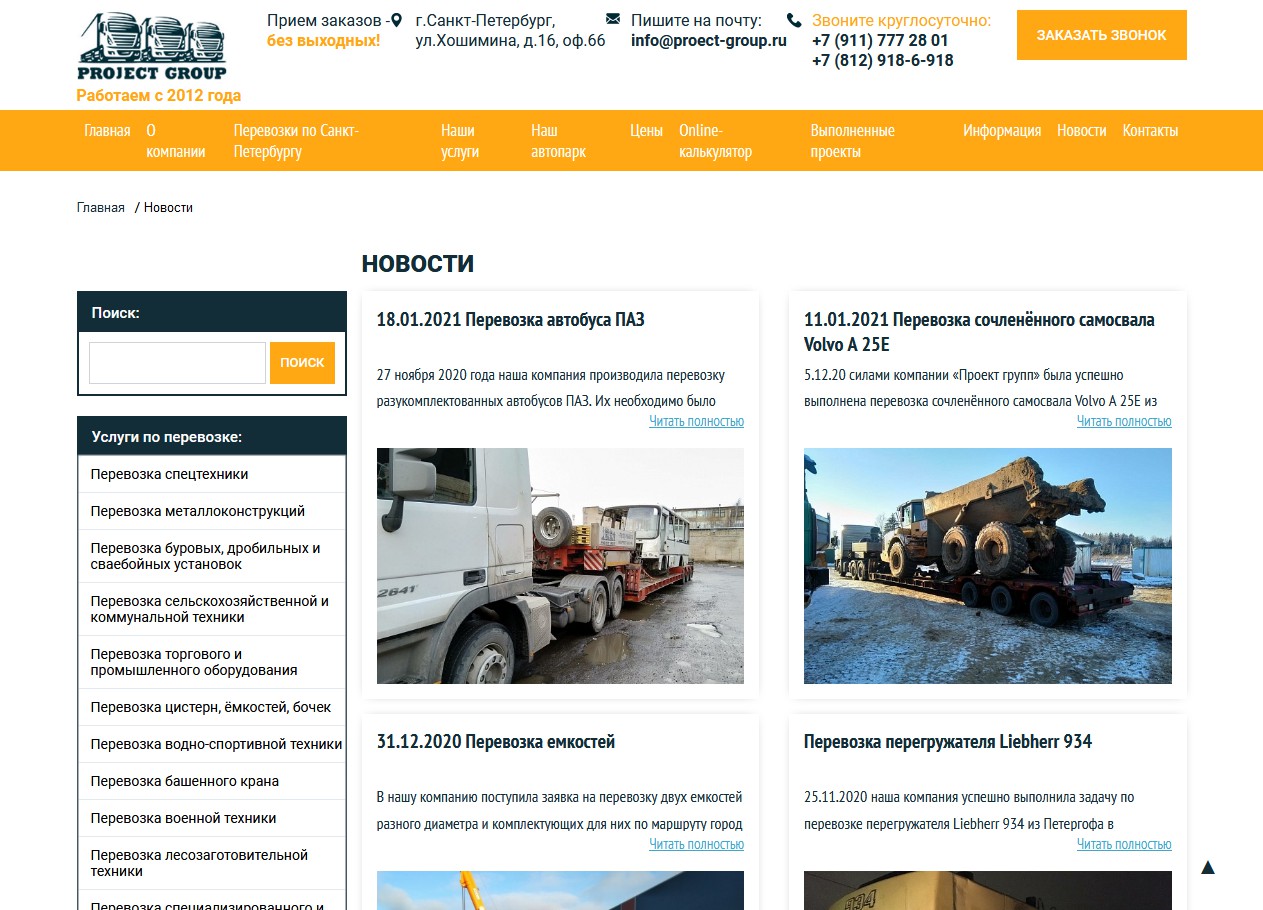The height and width of the screenshot is (910, 1263).
Task: Click the scroll-to-top arrow icon
Action: tap(1207, 867)
